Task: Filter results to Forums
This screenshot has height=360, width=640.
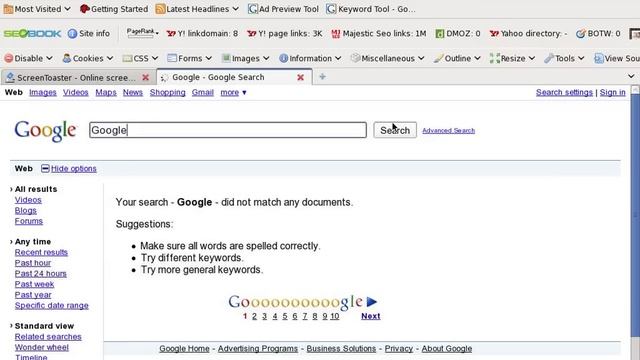Action: (29, 221)
